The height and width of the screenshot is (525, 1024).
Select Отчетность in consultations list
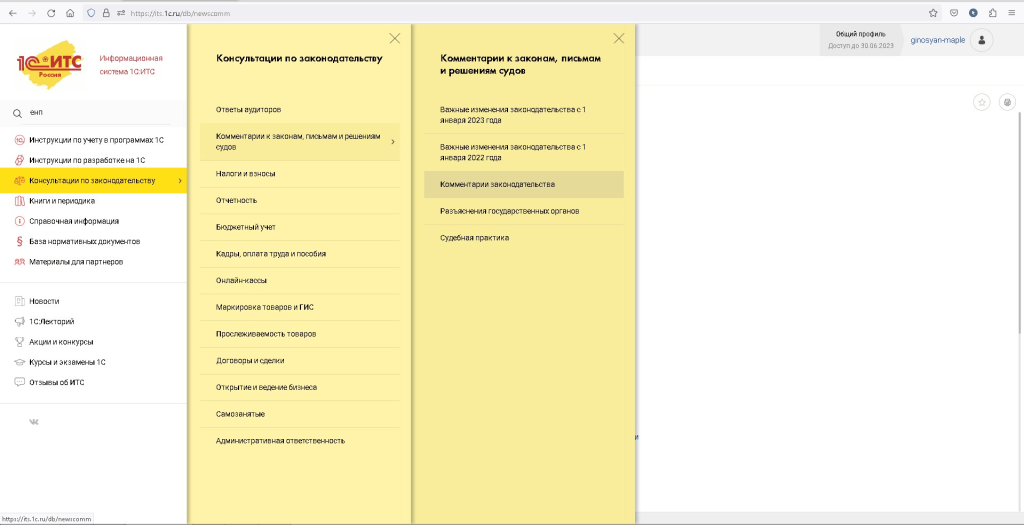(300, 200)
